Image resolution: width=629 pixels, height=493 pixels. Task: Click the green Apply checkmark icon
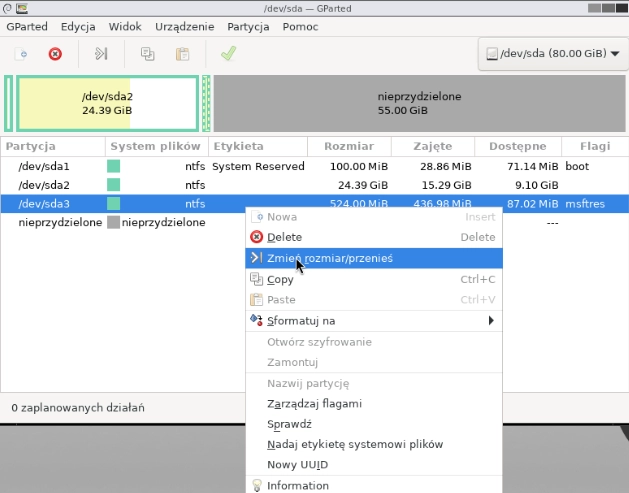tap(228, 54)
